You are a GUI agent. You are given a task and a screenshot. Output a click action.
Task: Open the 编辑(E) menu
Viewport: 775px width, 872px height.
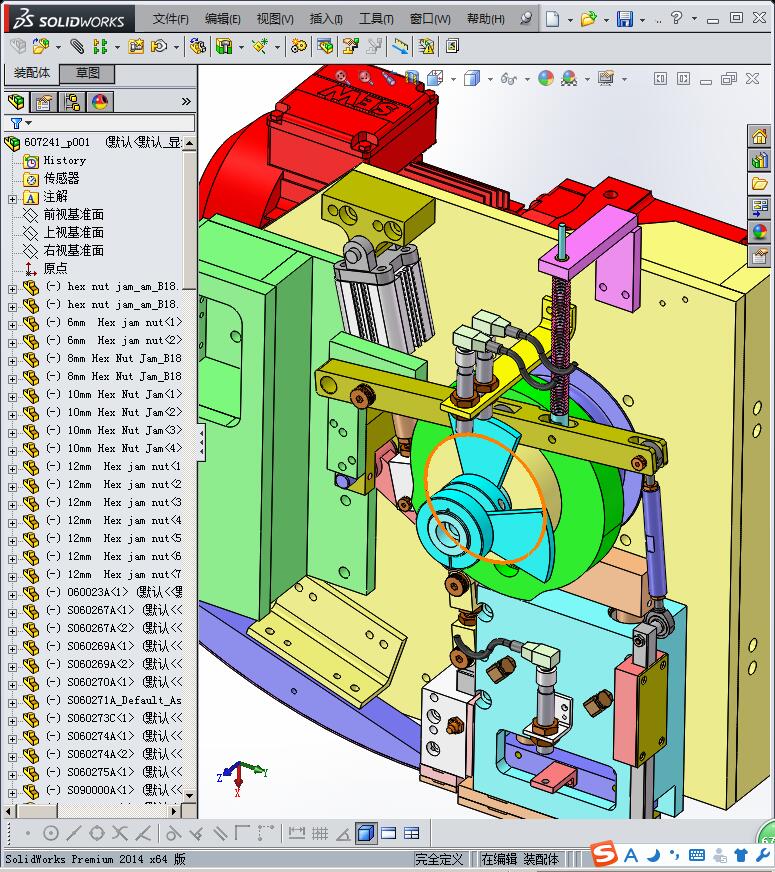222,19
